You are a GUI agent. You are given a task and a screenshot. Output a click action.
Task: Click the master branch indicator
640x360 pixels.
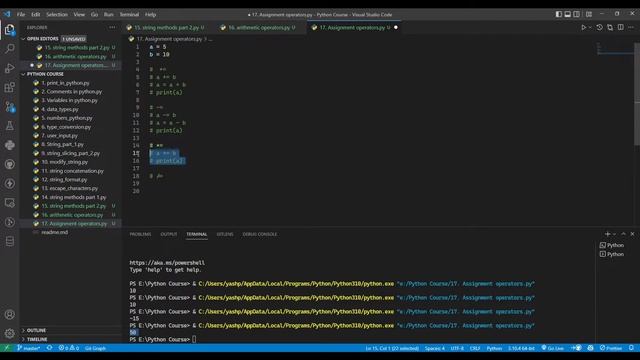[x=29, y=348]
